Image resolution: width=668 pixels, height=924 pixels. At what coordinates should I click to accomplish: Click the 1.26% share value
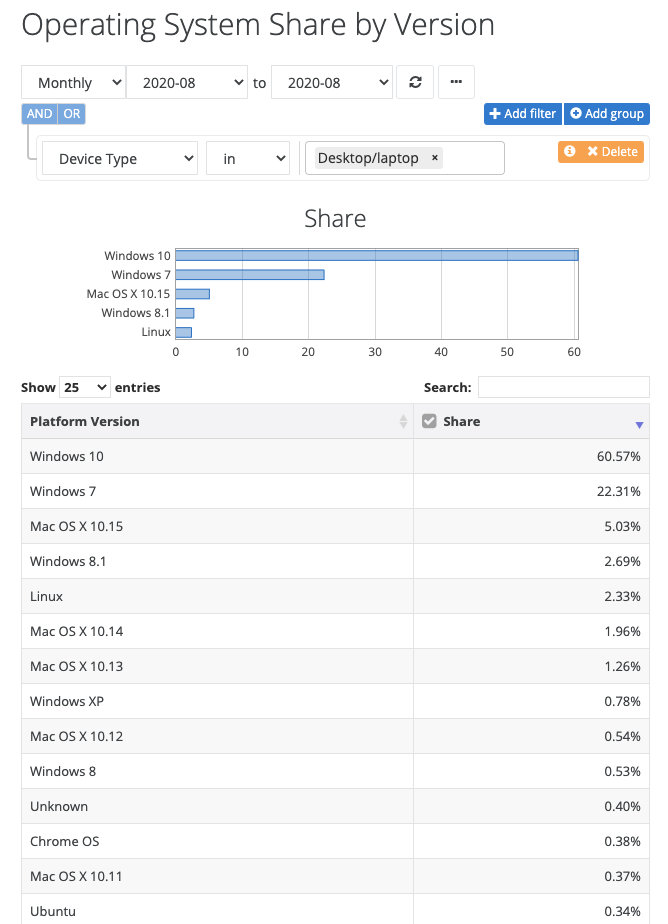[622, 666]
